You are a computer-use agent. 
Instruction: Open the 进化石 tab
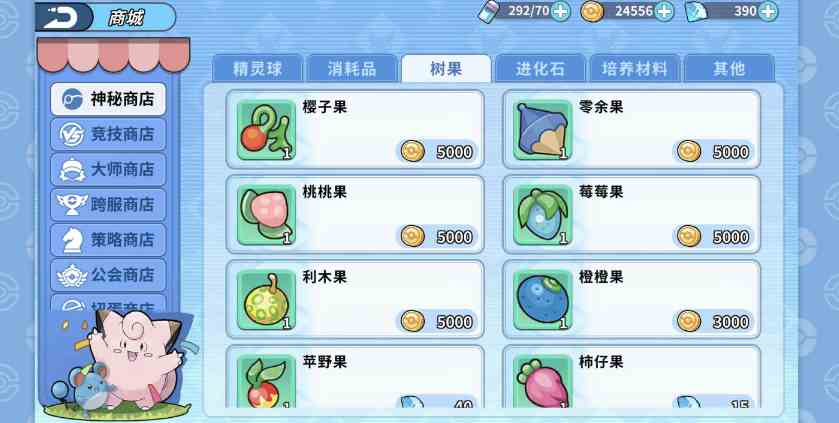pos(540,69)
